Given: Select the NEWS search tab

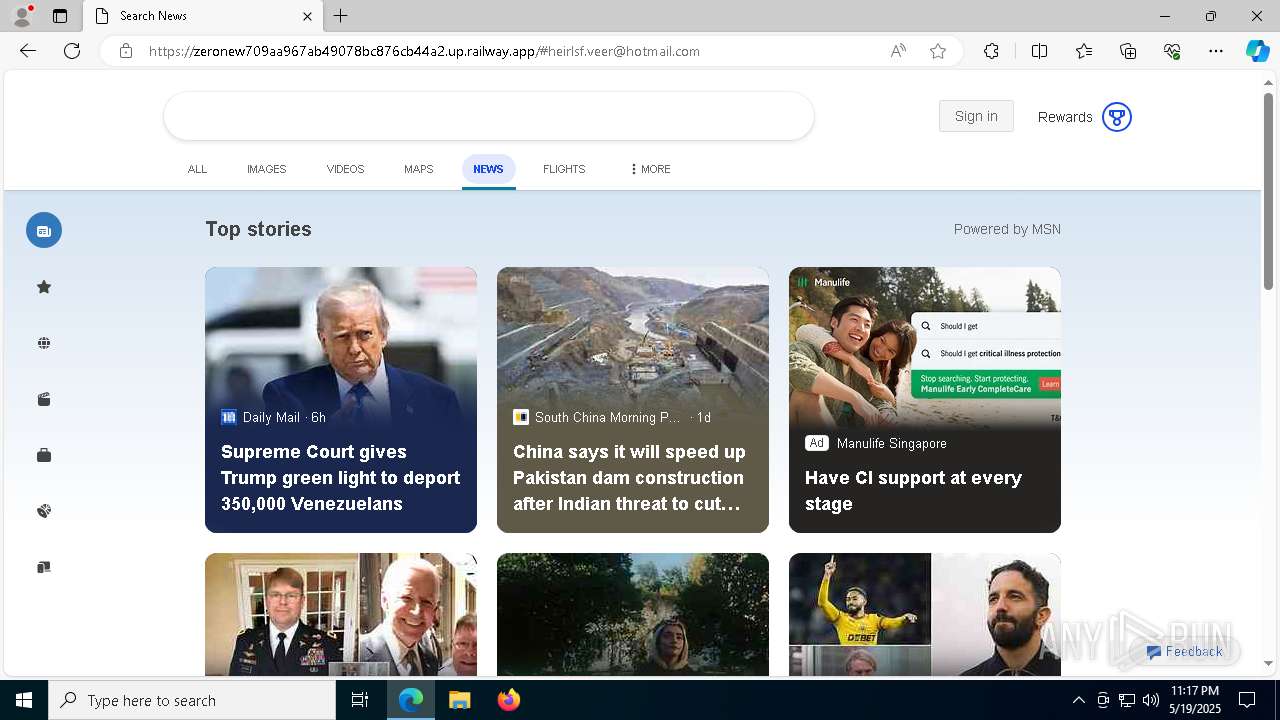Looking at the screenshot, I should [488, 169].
